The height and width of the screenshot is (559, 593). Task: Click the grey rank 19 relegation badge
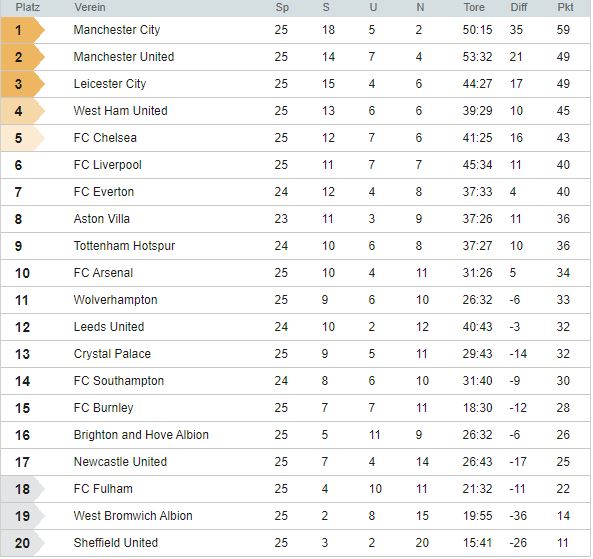pyautogui.click(x=23, y=516)
